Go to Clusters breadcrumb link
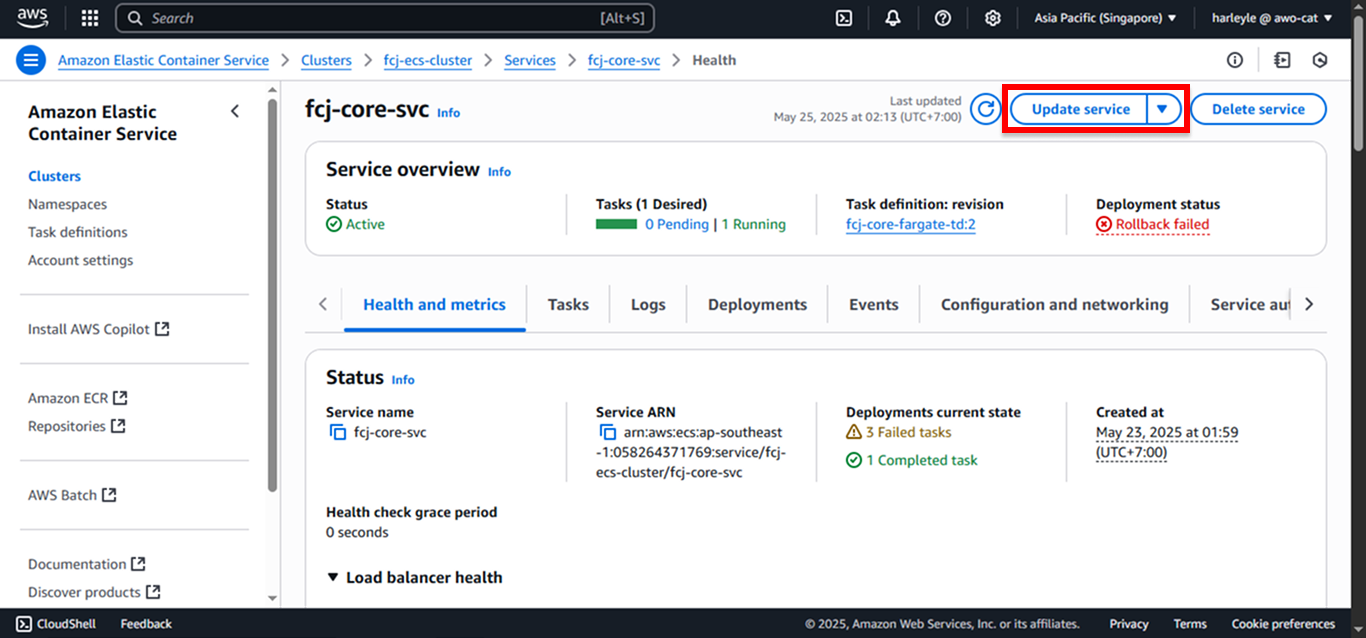Screen dimensions: 1366x638 [x=326, y=60]
